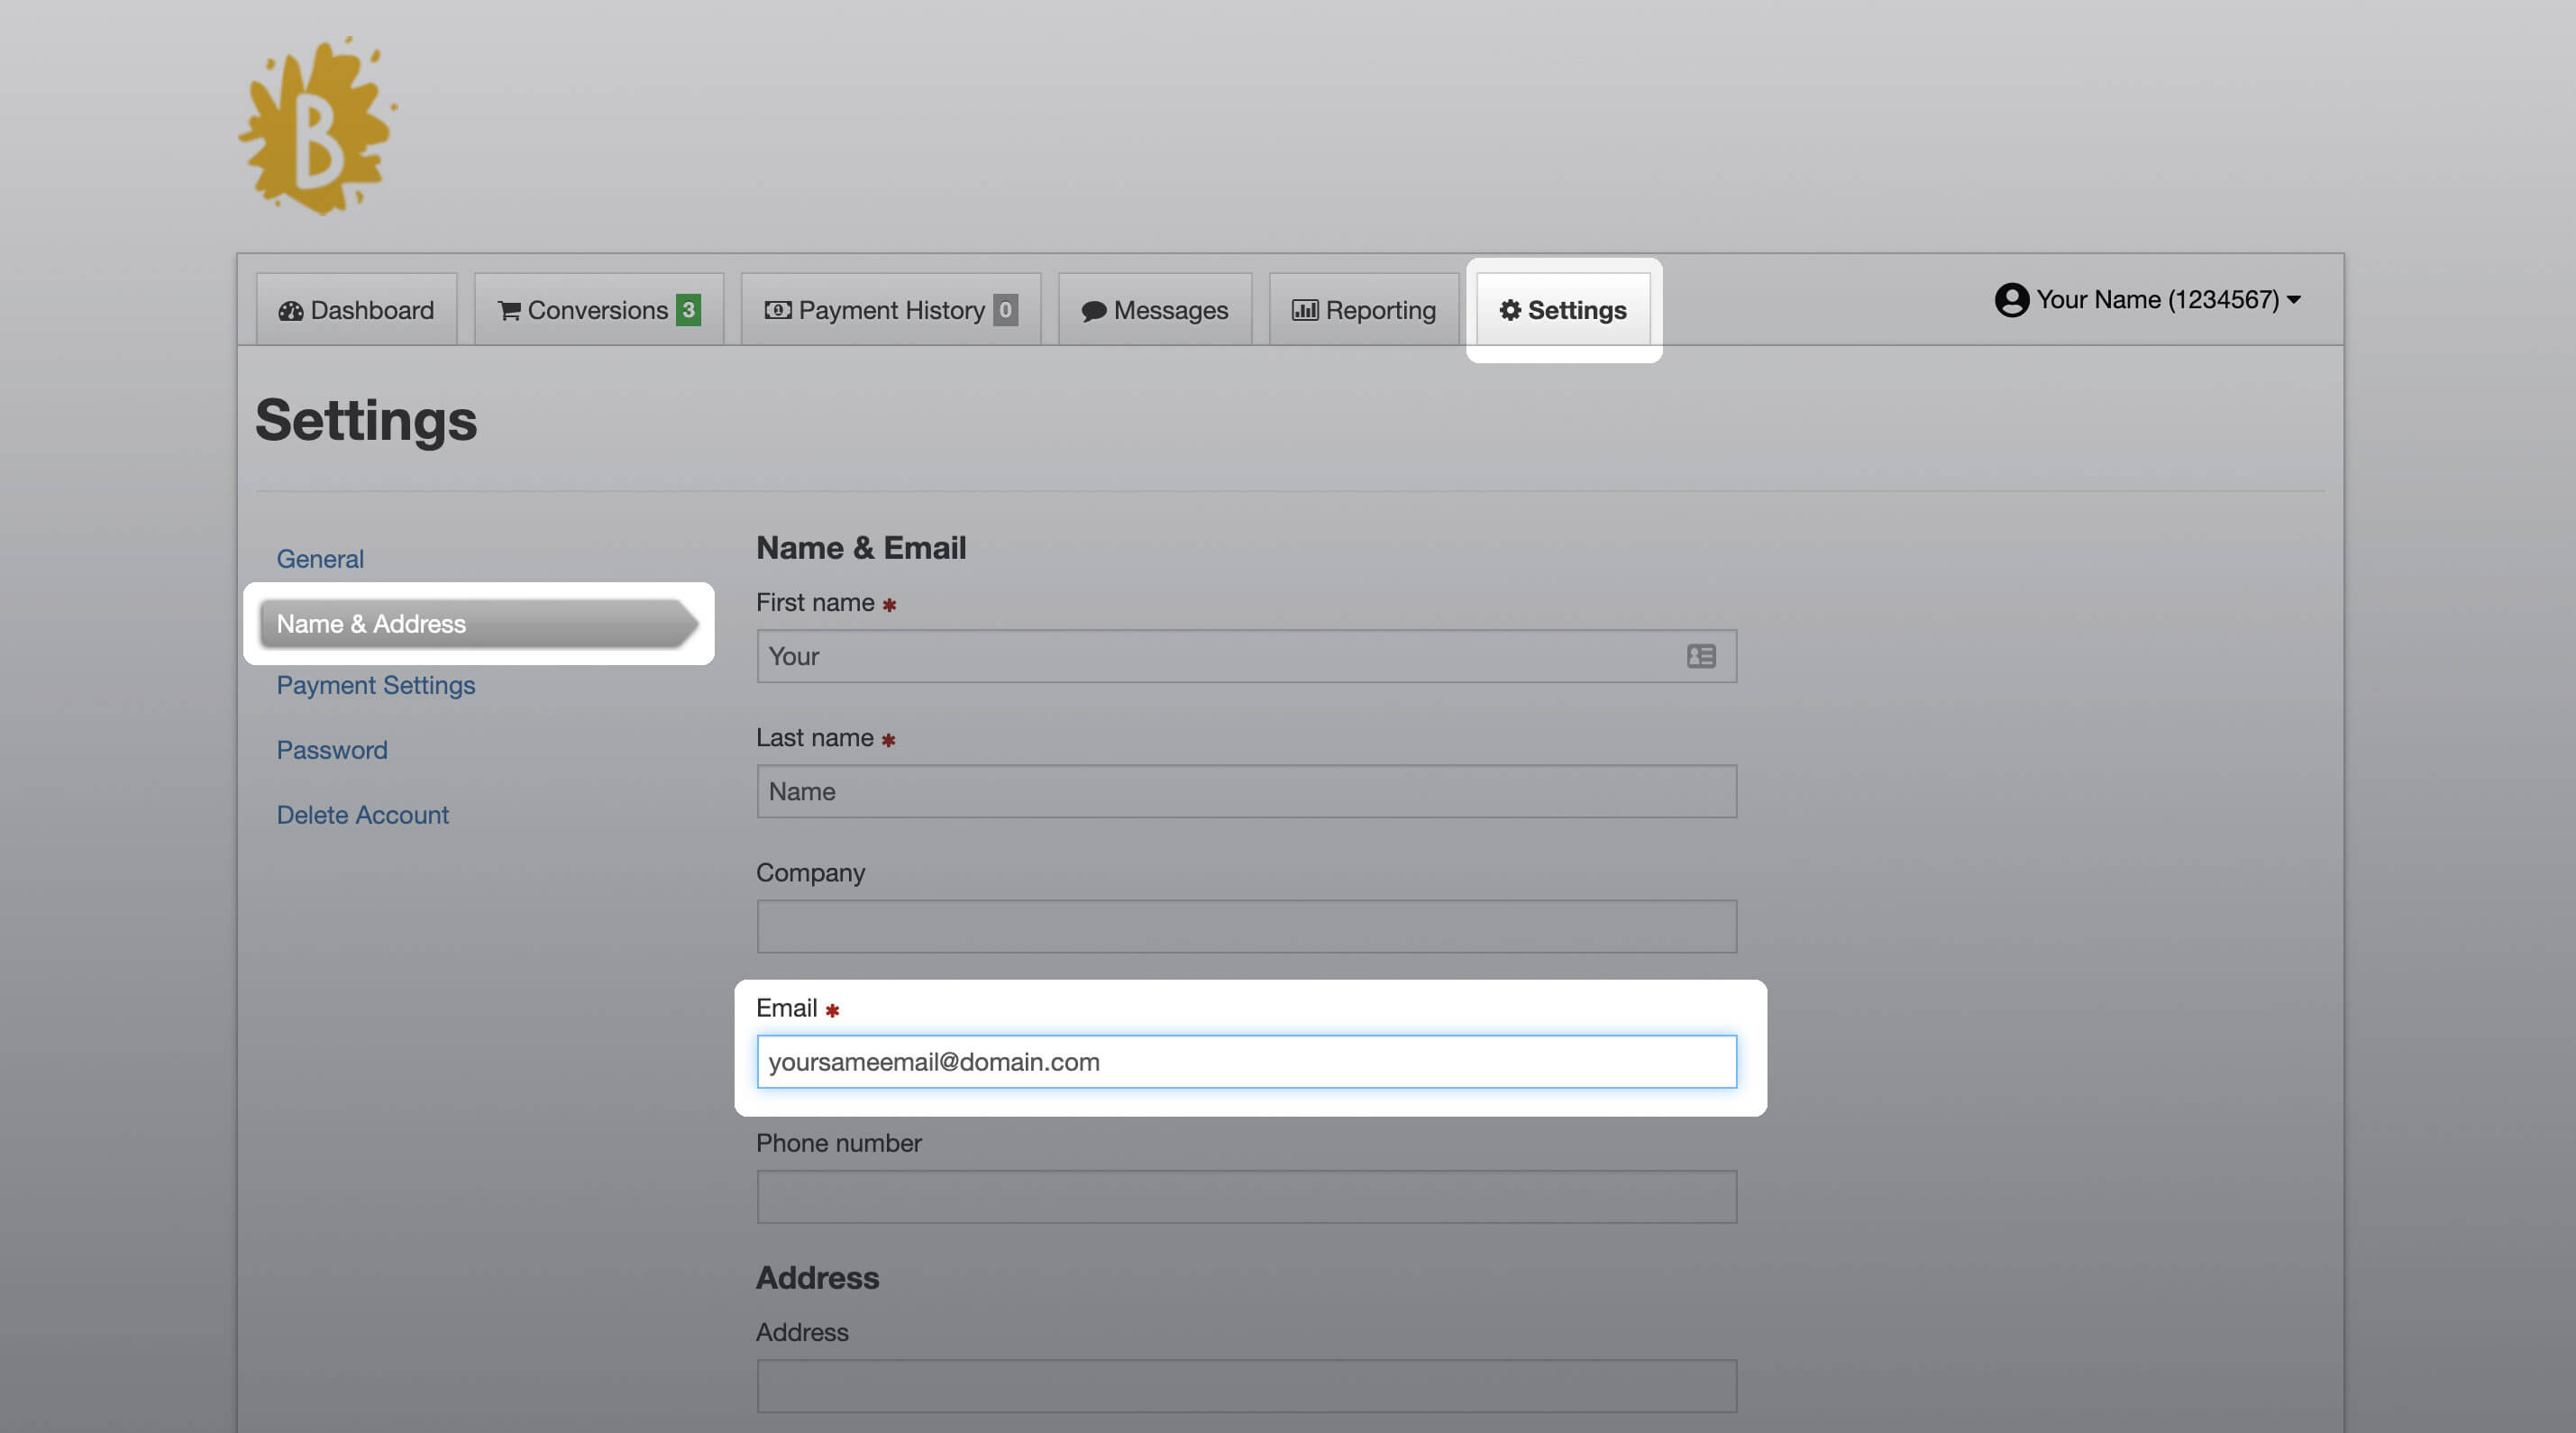Open the Reporting tab
The width and height of the screenshot is (2576, 1433).
(x=1364, y=310)
